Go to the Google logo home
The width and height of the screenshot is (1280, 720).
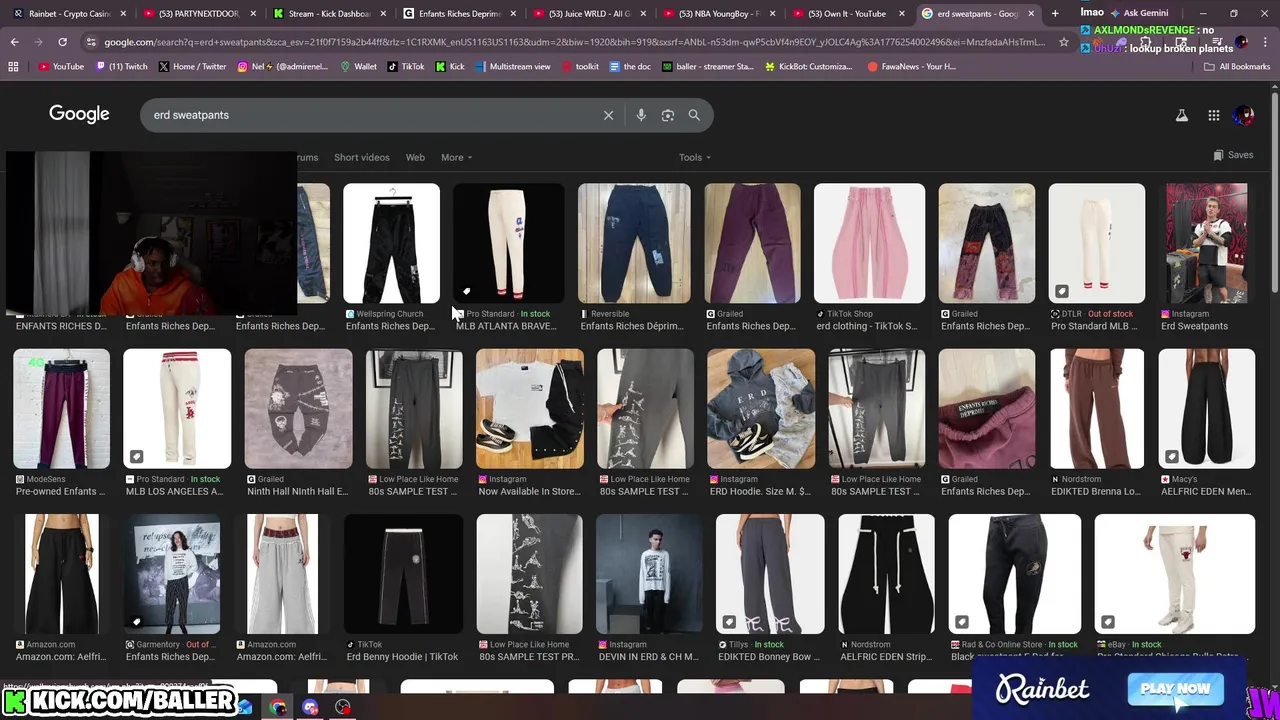click(79, 114)
